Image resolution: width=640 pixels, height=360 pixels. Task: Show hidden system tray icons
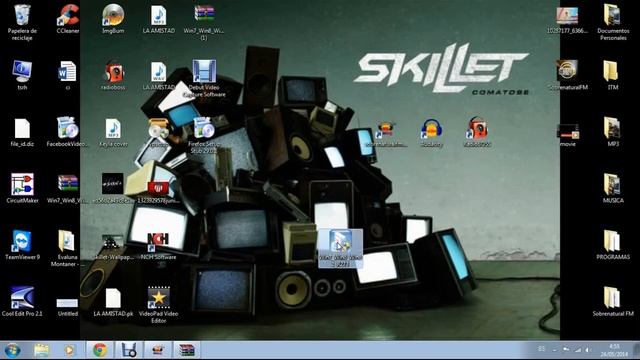(x=555, y=350)
